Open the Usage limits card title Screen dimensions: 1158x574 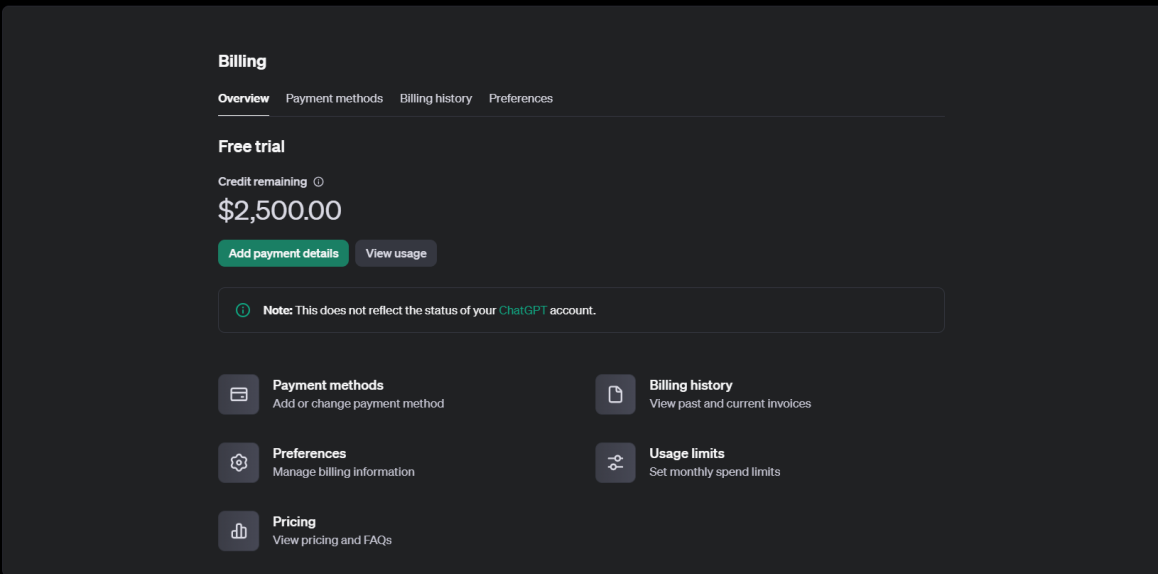(x=687, y=453)
